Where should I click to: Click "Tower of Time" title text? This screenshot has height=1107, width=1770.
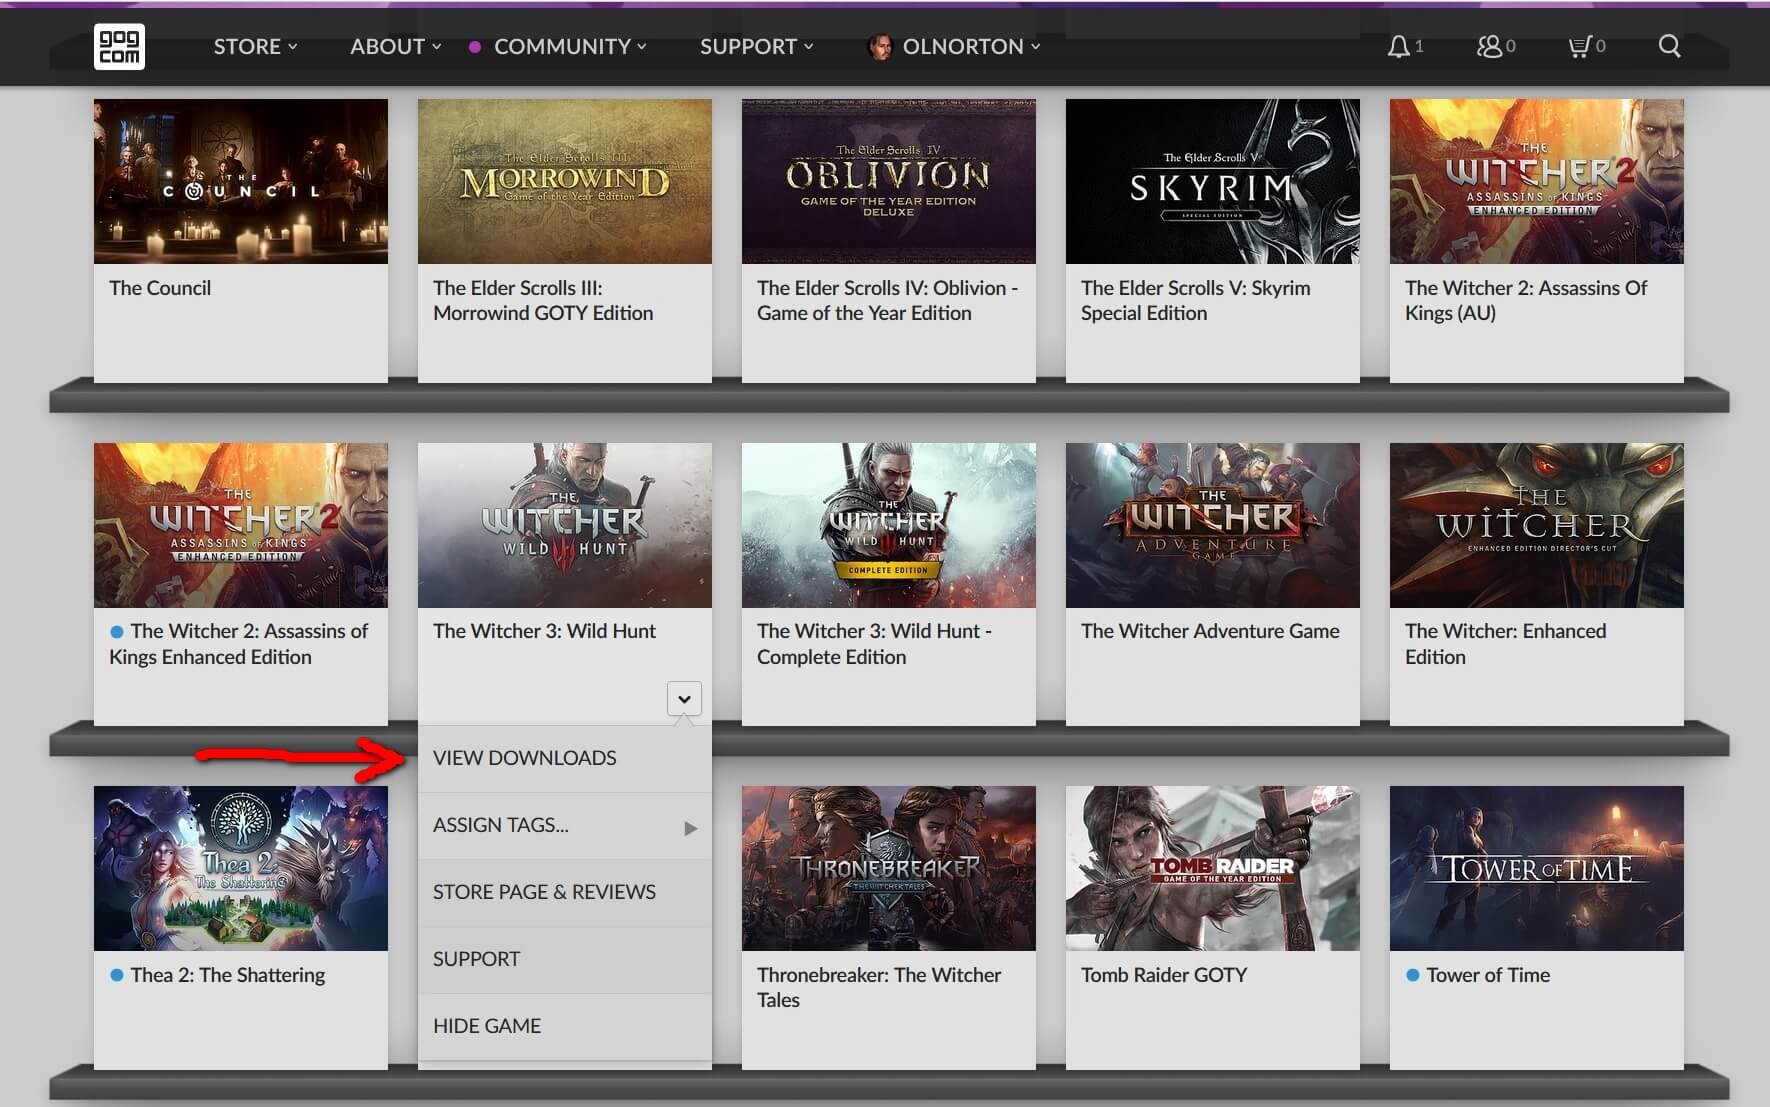1488,975
